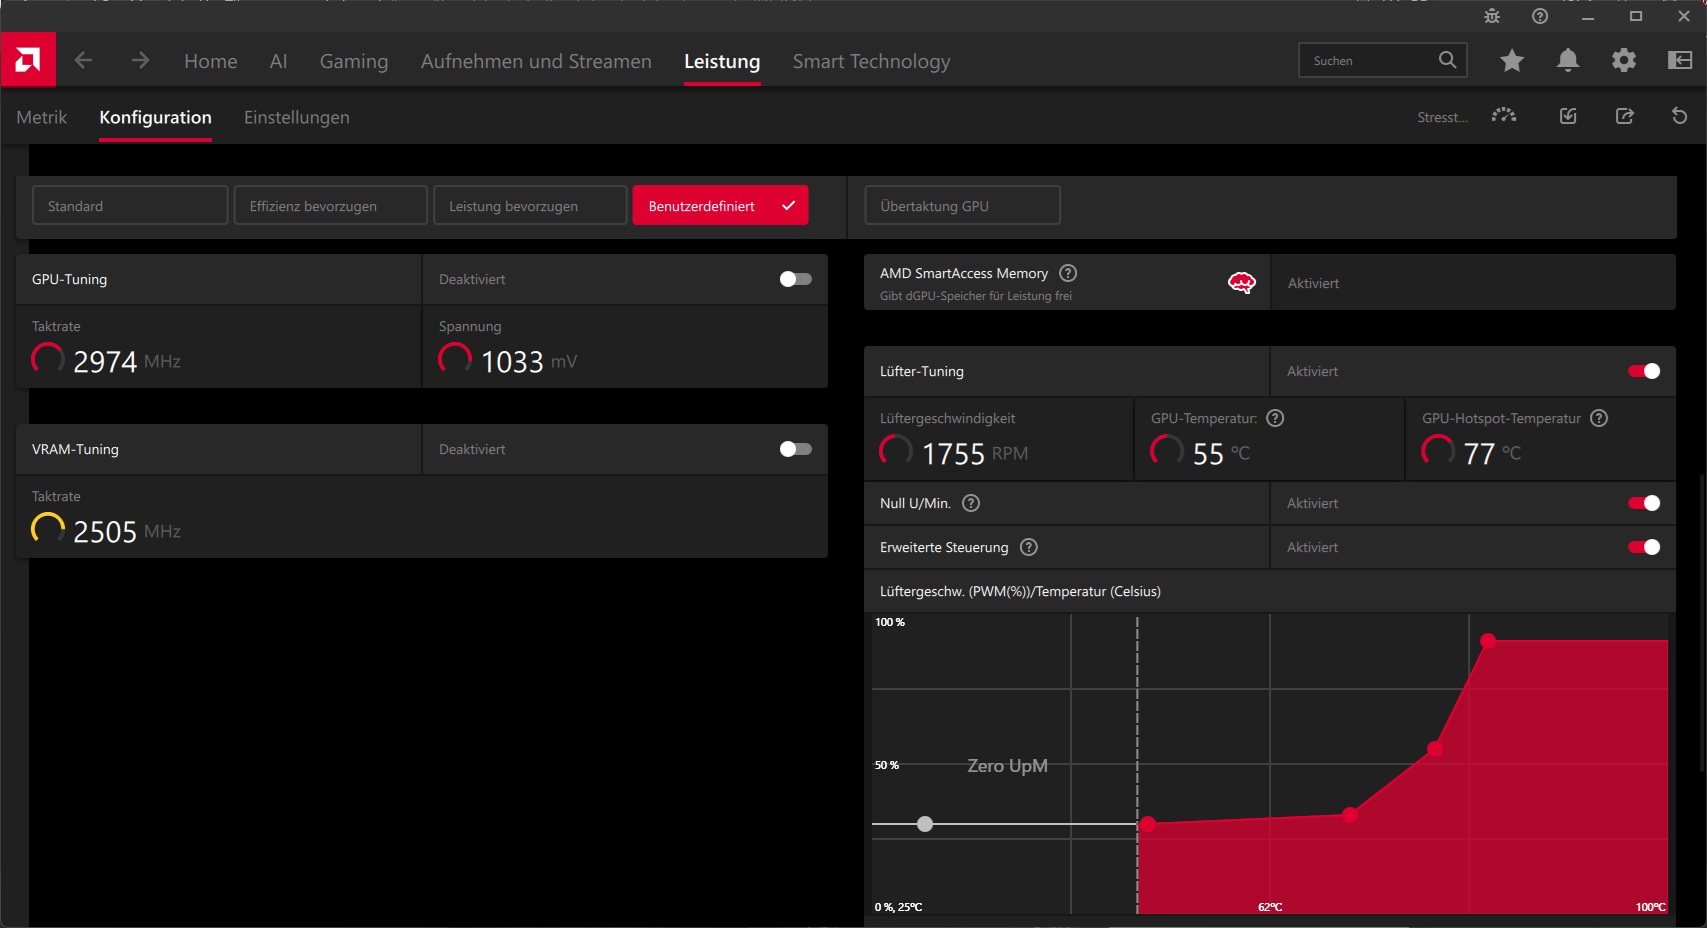Image resolution: width=1707 pixels, height=928 pixels.
Task: Enable the GPU-Tuning switch
Action: point(796,279)
